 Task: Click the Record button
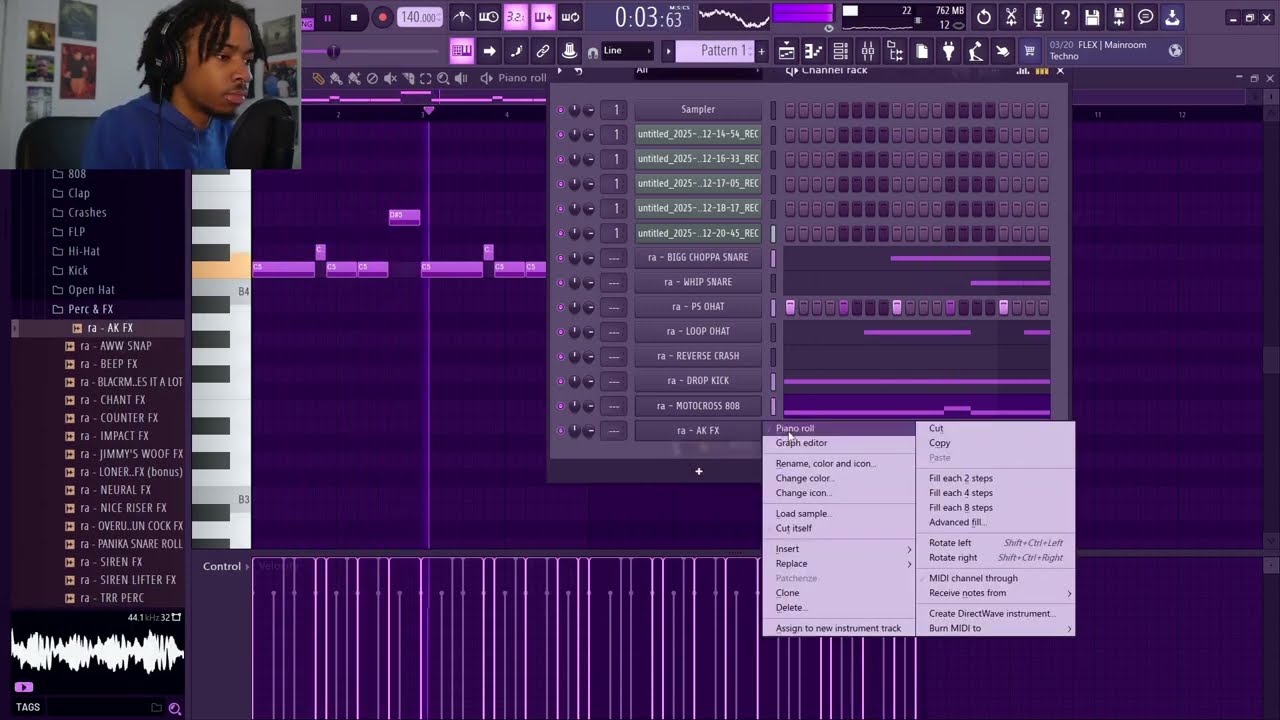[382, 17]
